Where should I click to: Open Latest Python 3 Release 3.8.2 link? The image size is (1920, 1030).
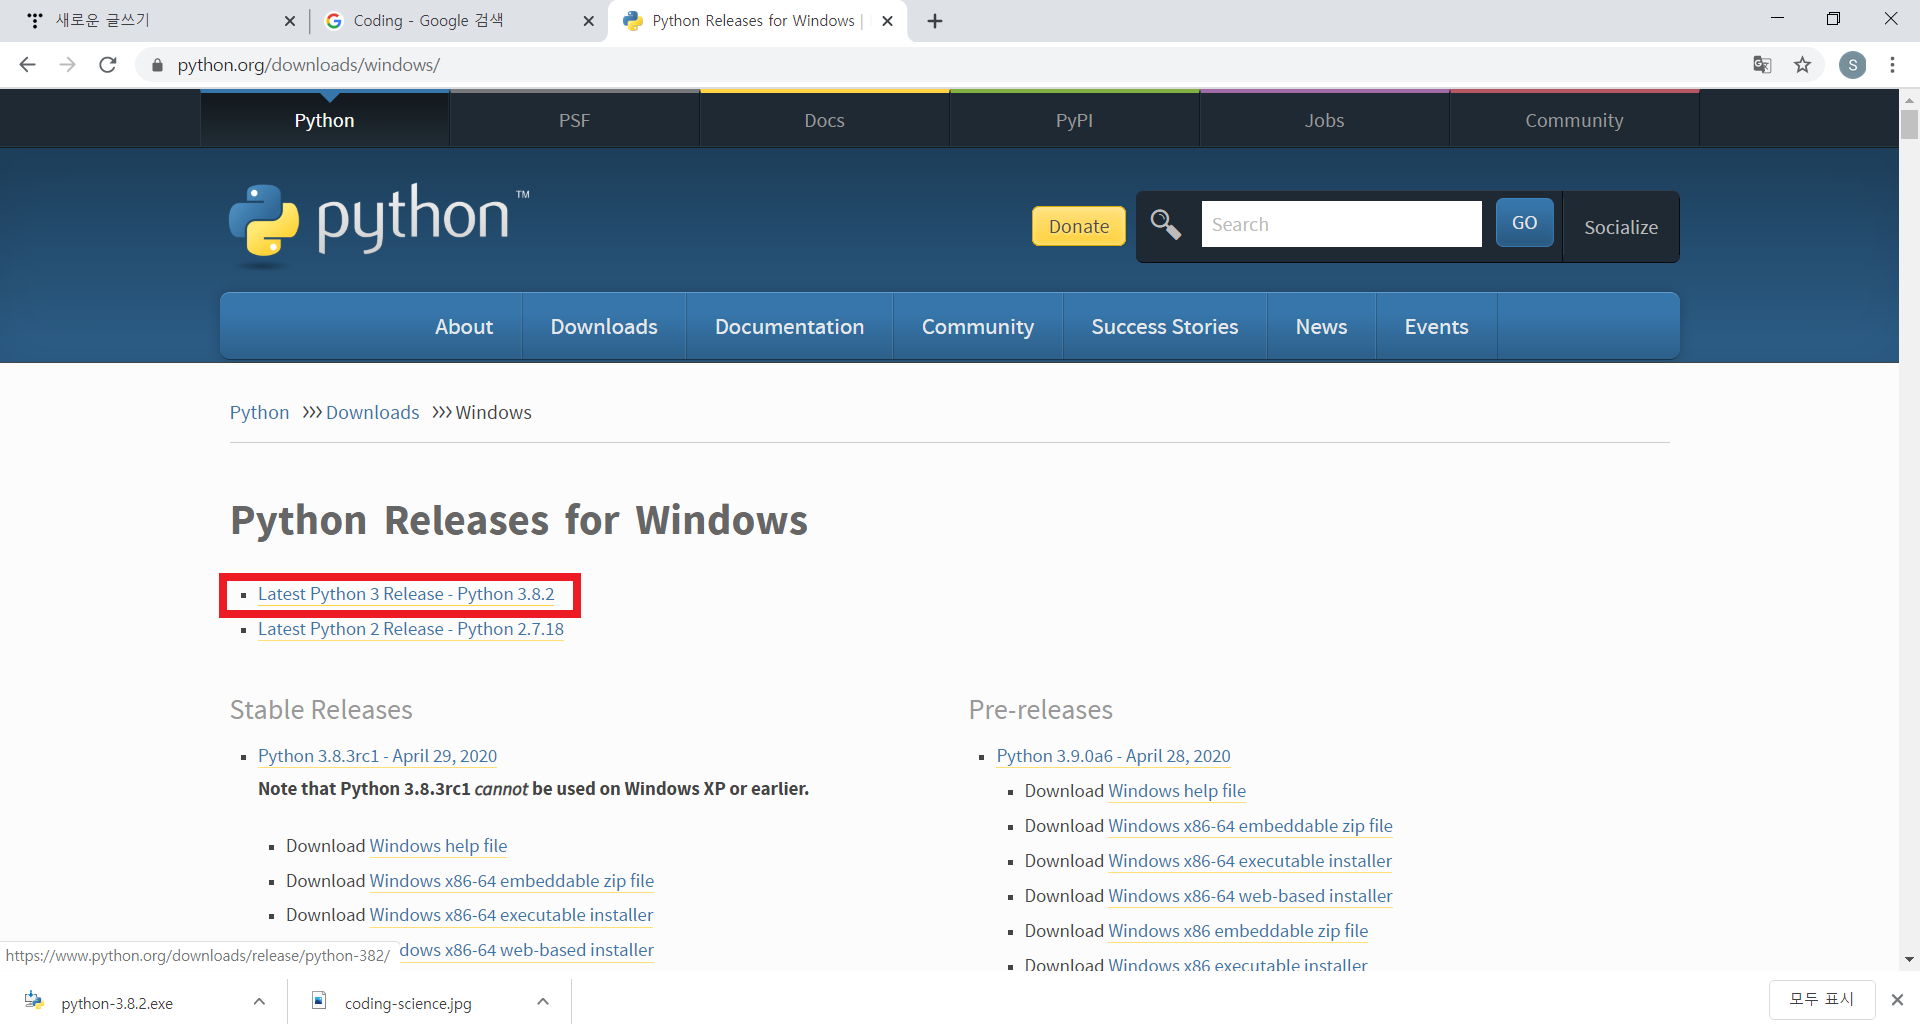[x=406, y=594]
